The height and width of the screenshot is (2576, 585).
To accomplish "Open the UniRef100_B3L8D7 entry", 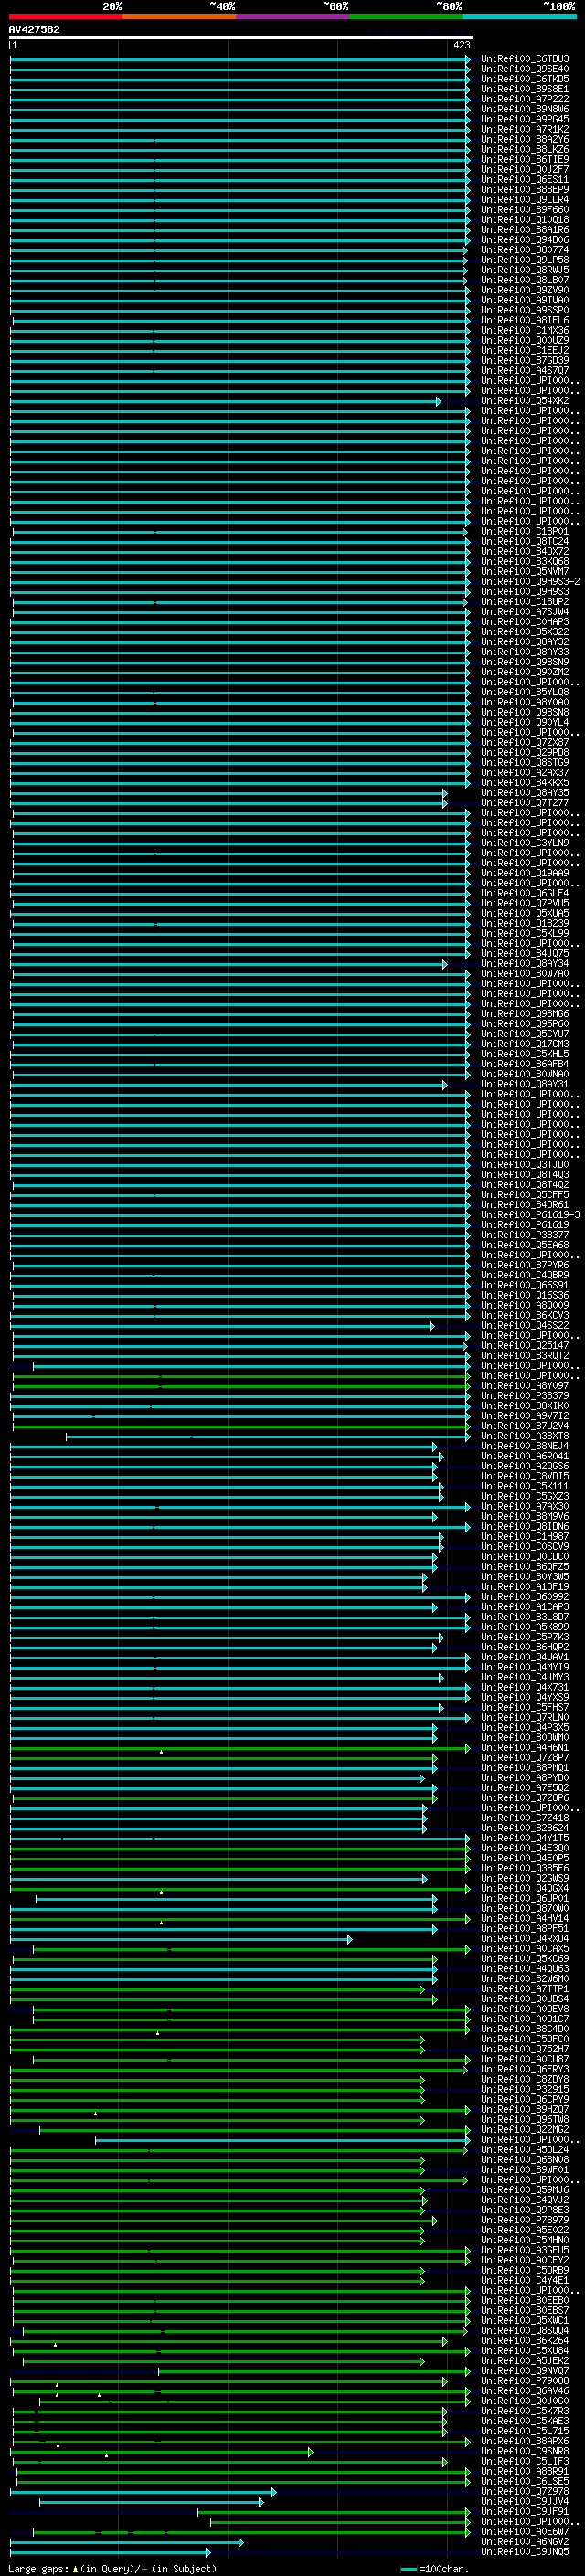I will pos(525,1617).
